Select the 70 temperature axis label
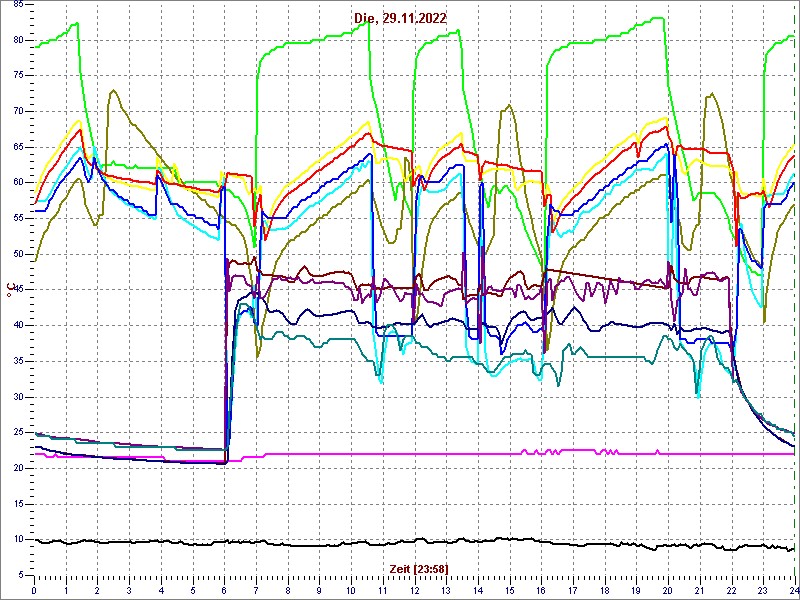Image resolution: width=800 pixels, height=600 pixels. (x=18, y=112)
